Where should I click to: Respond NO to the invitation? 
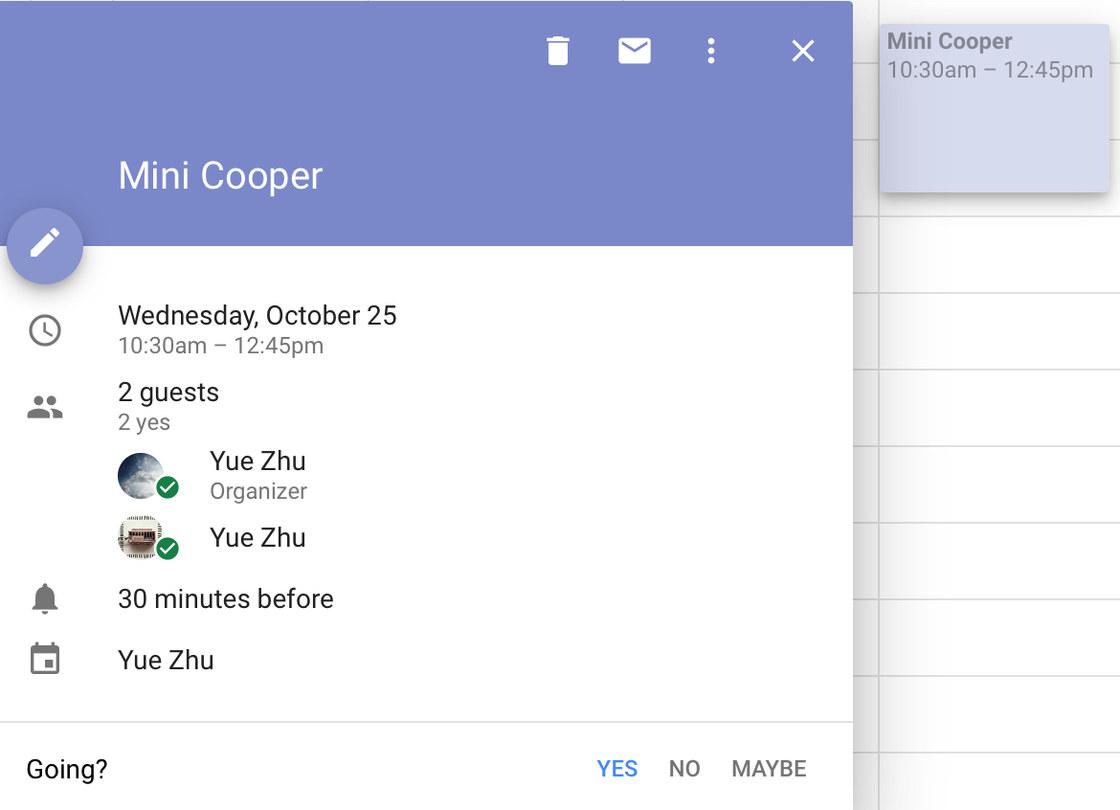coord(684,769)
